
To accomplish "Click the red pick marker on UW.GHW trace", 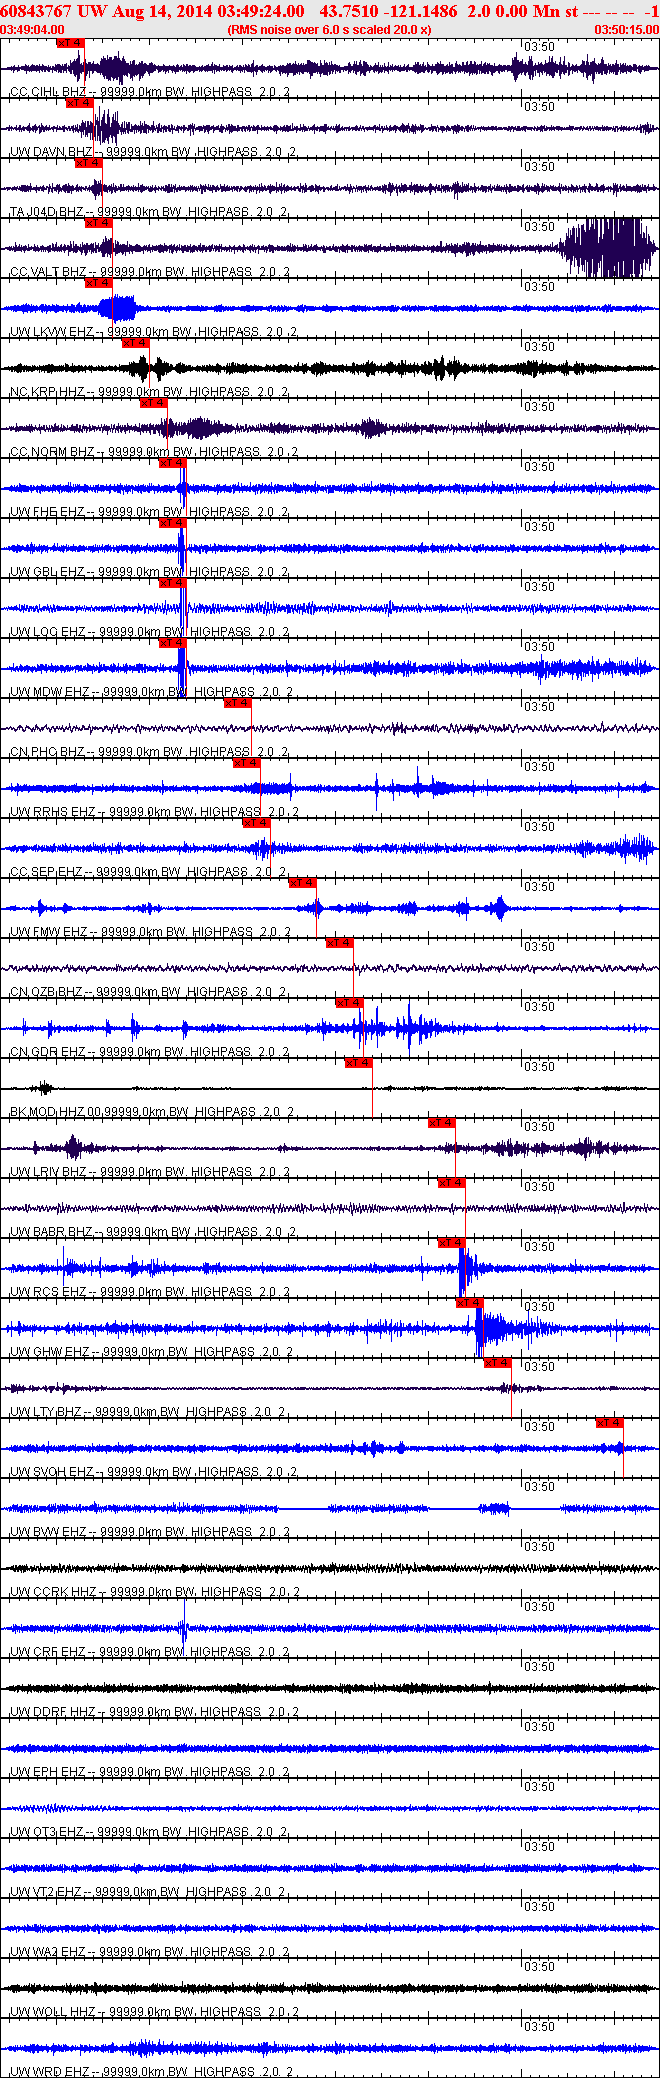I will click(470, 1303).
